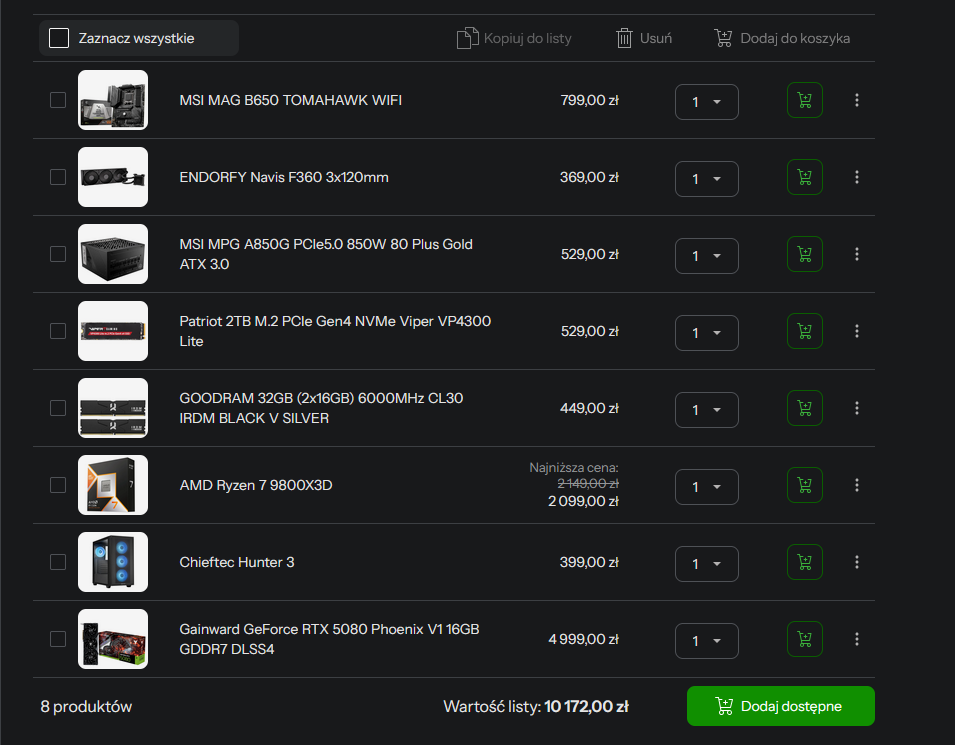Click the list total '10 172,00 zł'
955x745 pixels.
pos(586,707)
